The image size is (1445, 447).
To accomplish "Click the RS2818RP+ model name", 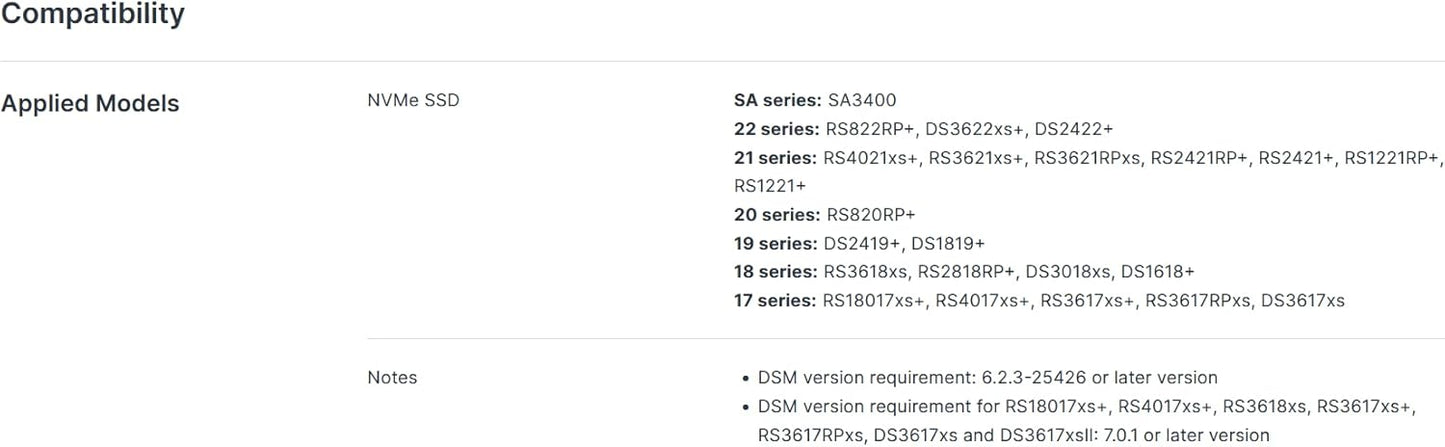I will pyautogui.click(x=967, y=272).
